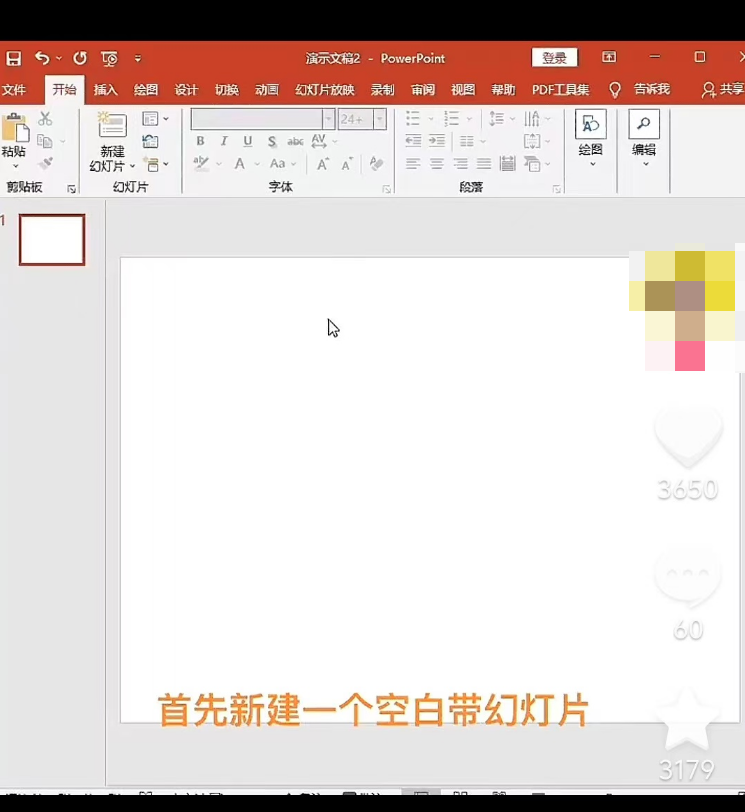
Task: Click the Share (共享) button
Action: pyautogui.click(x=724, y=90)
